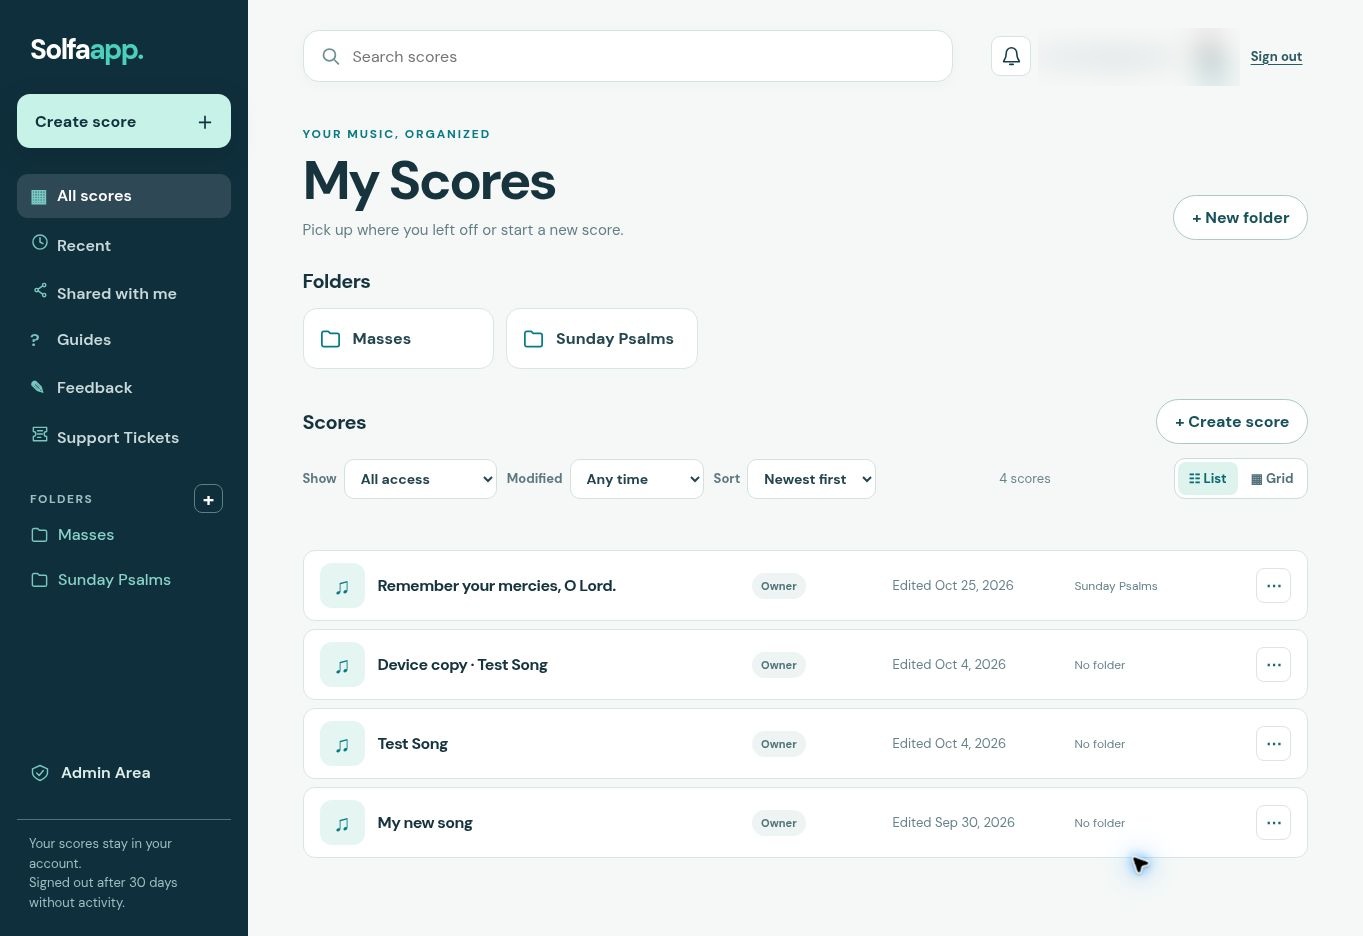Open the Test Song score title
1363x936 pixels.
pos(412,744)
